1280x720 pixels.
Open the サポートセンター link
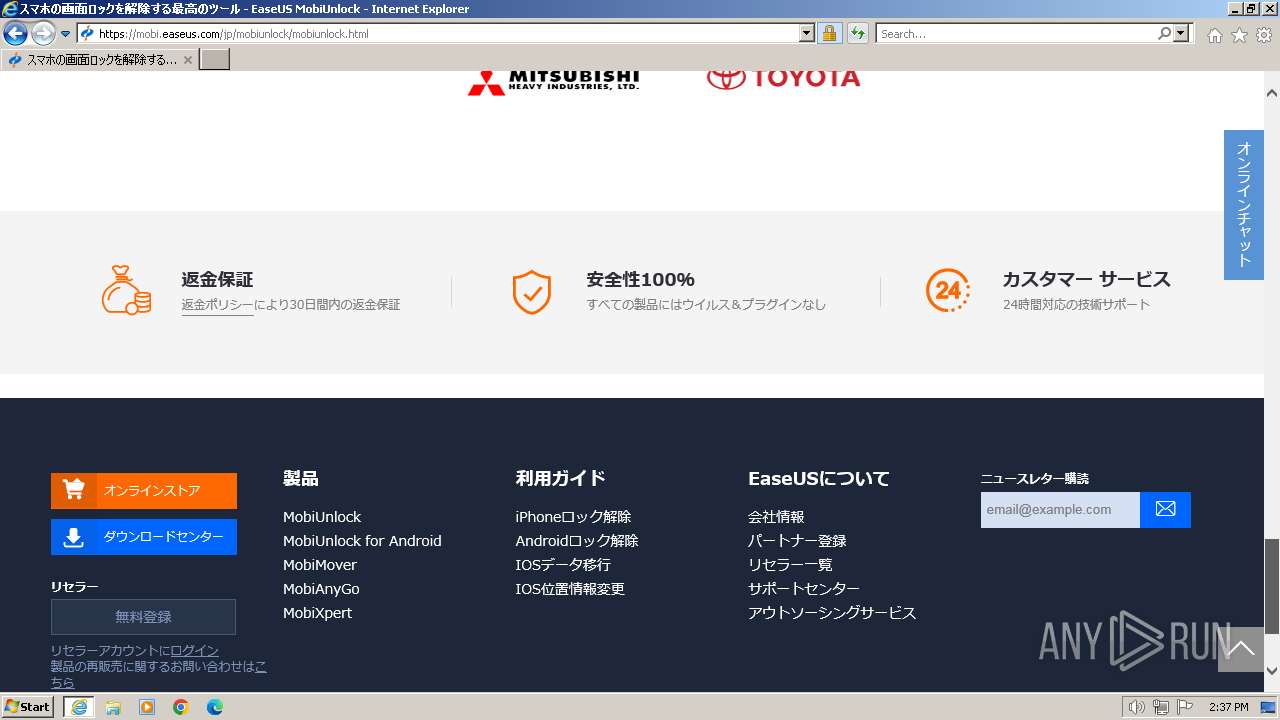point(804,589)
